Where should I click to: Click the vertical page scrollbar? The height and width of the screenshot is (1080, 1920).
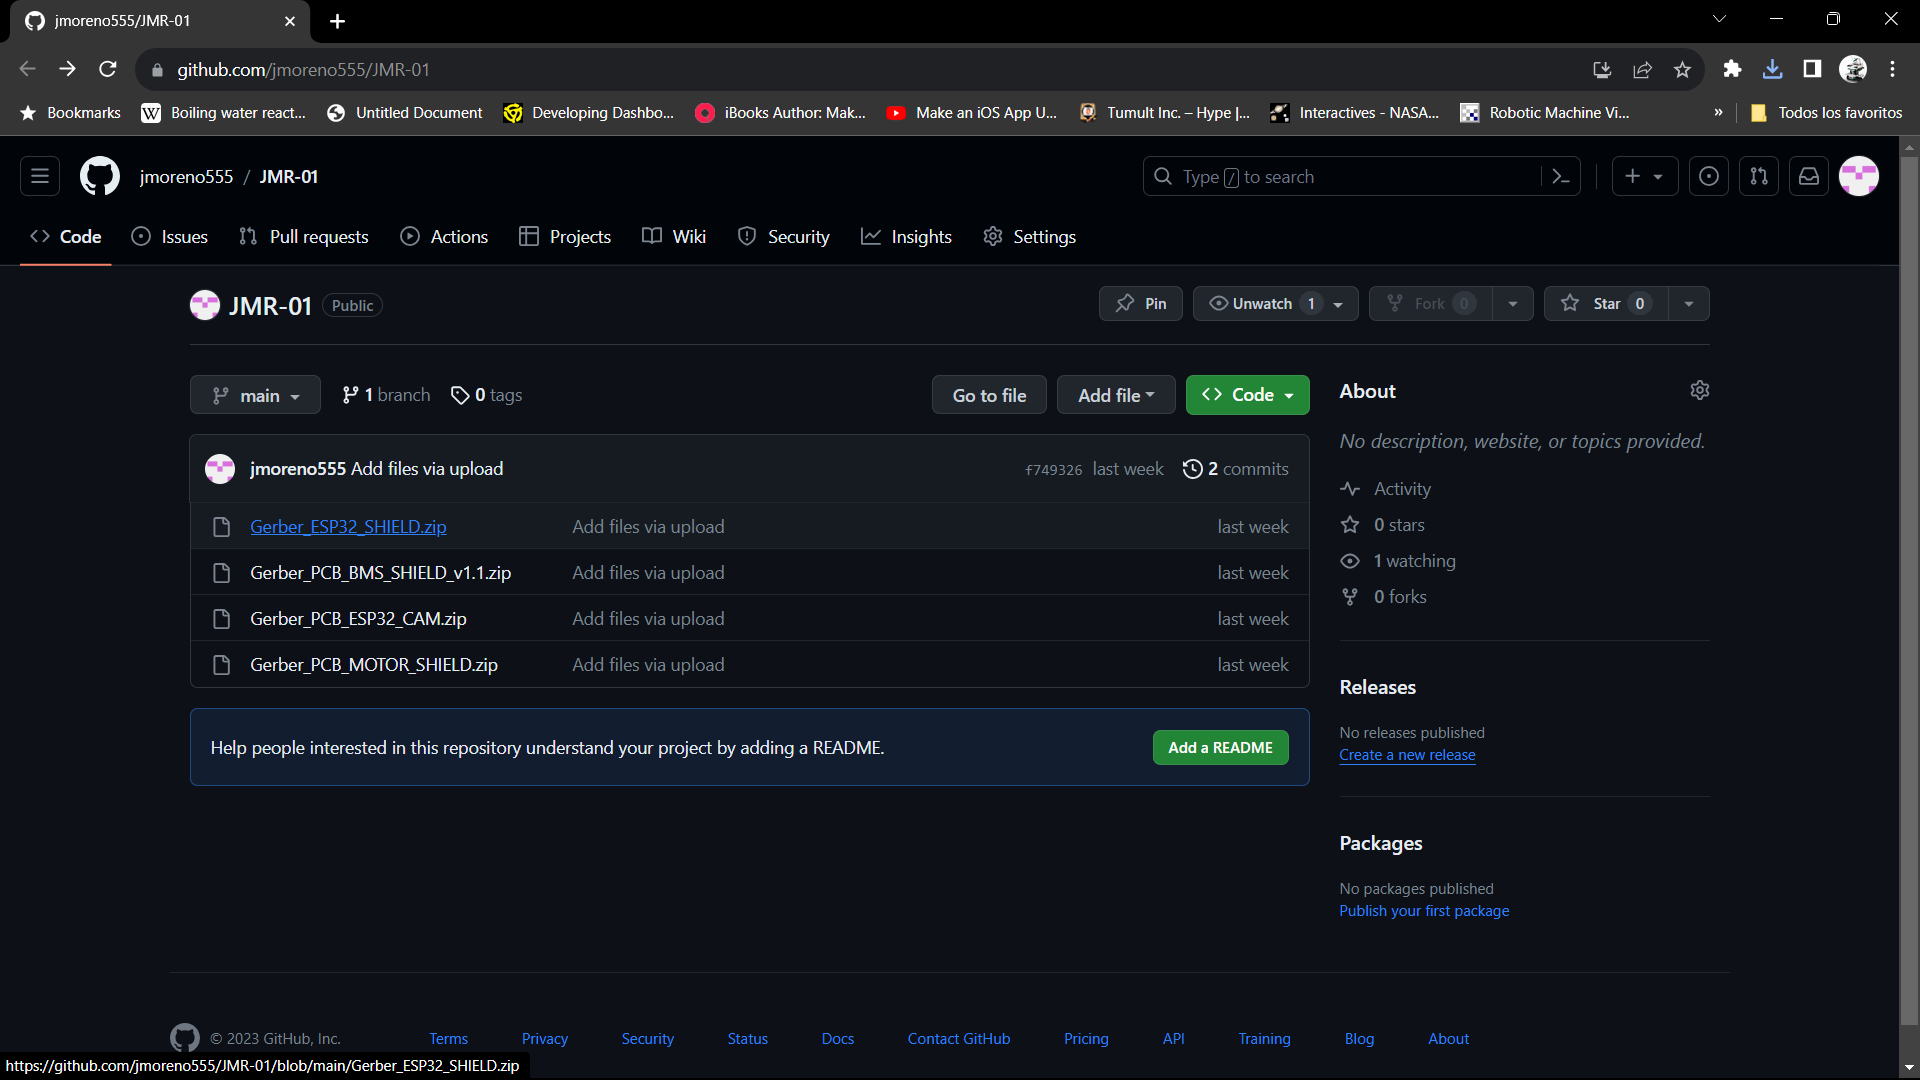(1909, 590)
